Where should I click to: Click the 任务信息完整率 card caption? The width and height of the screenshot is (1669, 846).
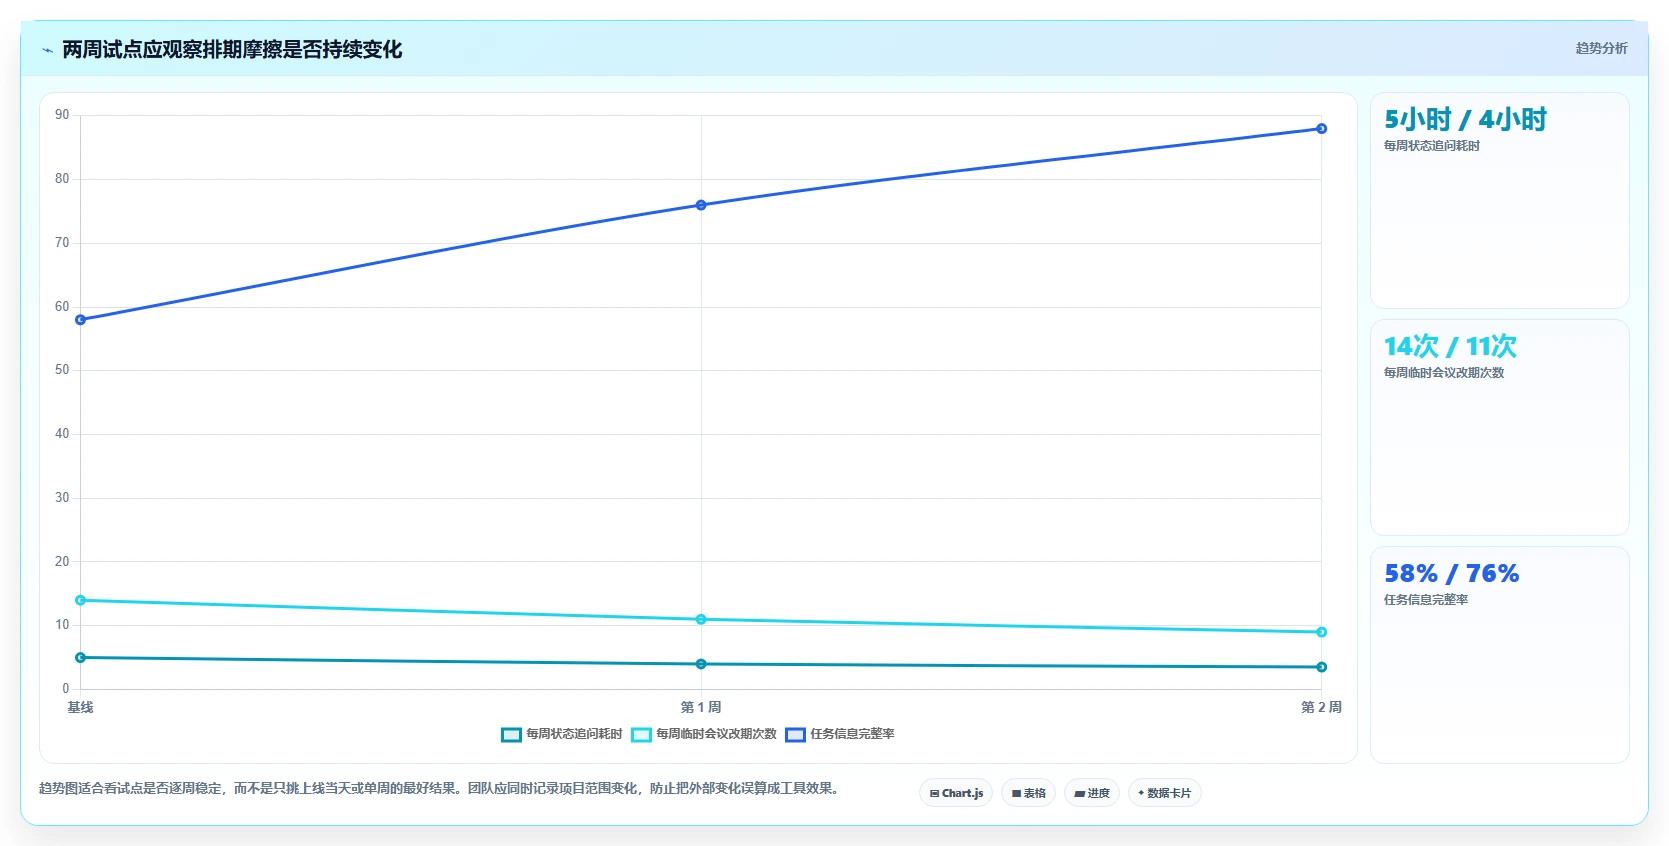(x=1425, y=600)
